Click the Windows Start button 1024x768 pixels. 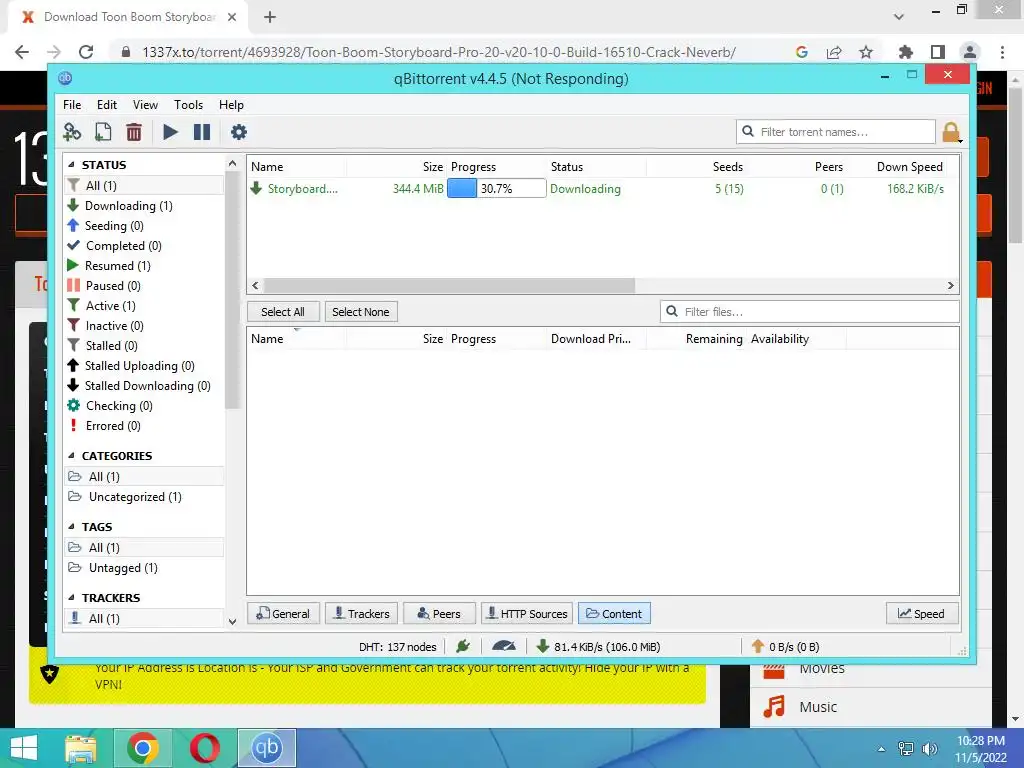pyautogui.click(x=24, y=748)
